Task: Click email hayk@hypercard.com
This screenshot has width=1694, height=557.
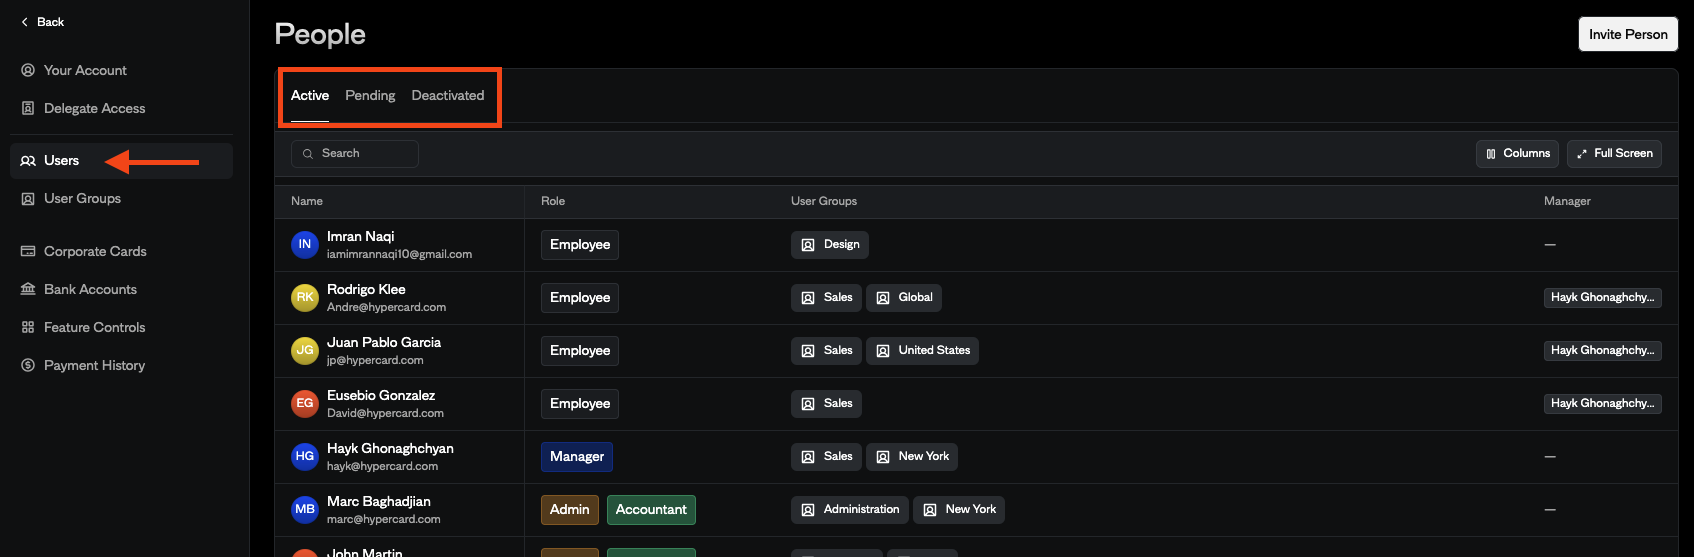Action: [x=382, y=466]
